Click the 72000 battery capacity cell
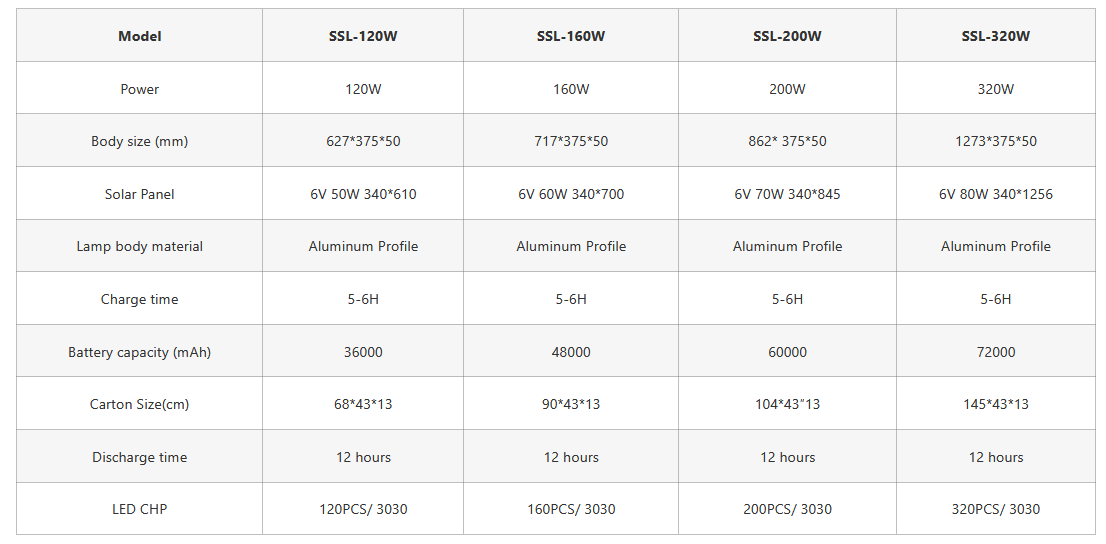Viewport: 1106px width, 544px height. [995, 352]
